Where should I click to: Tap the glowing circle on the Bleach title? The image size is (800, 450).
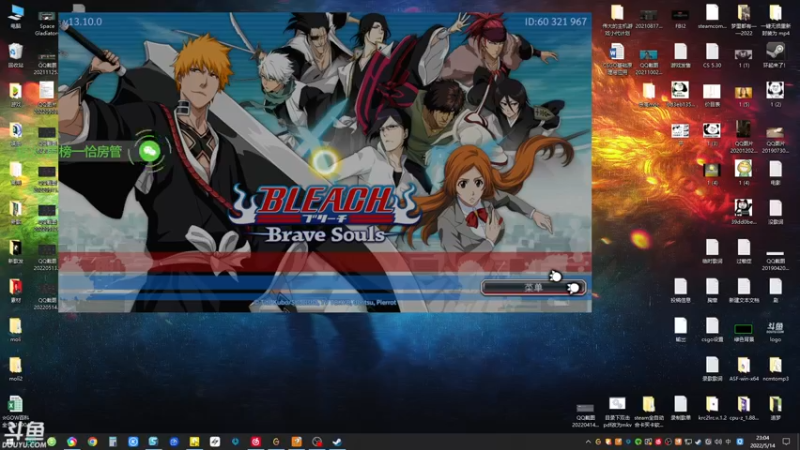(324, 162)
